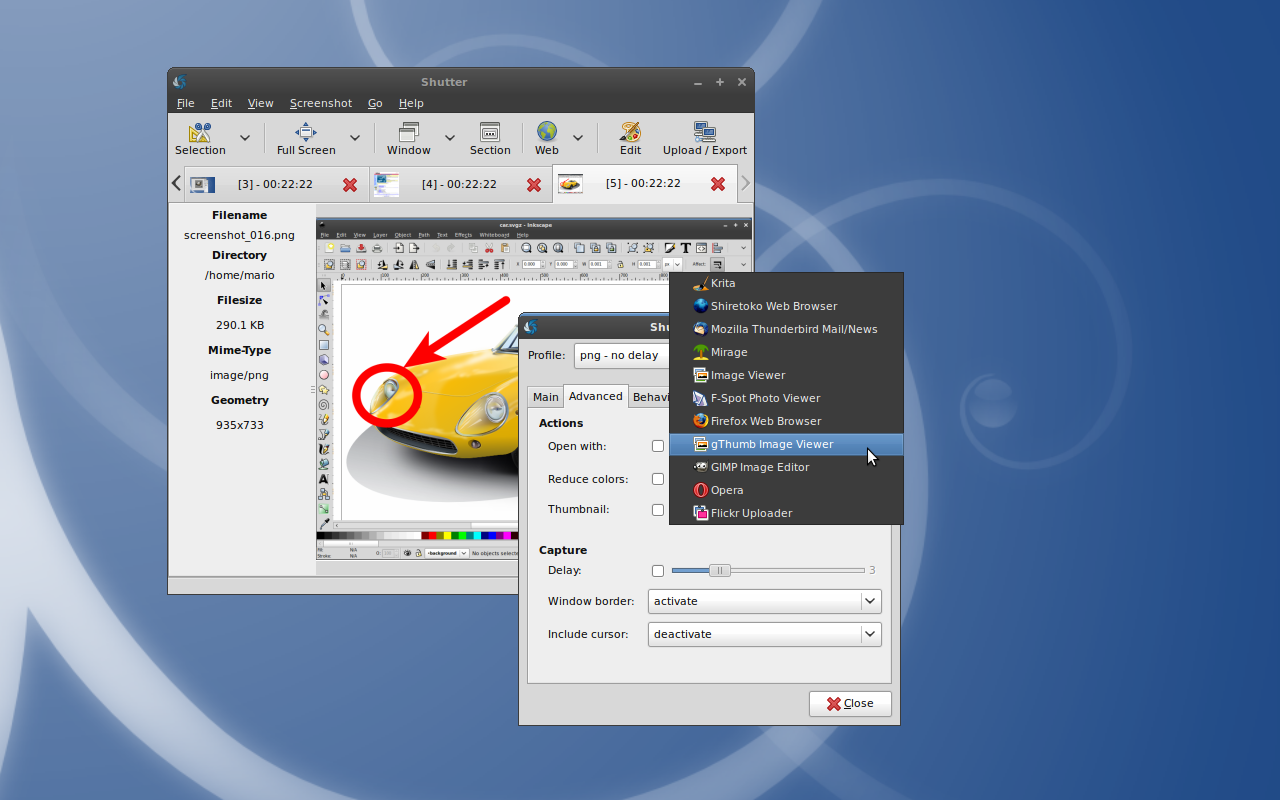Screen dimensions: 1280x800
Task: Open the Edit drawing tool
Action: click(x=630, y=133)
